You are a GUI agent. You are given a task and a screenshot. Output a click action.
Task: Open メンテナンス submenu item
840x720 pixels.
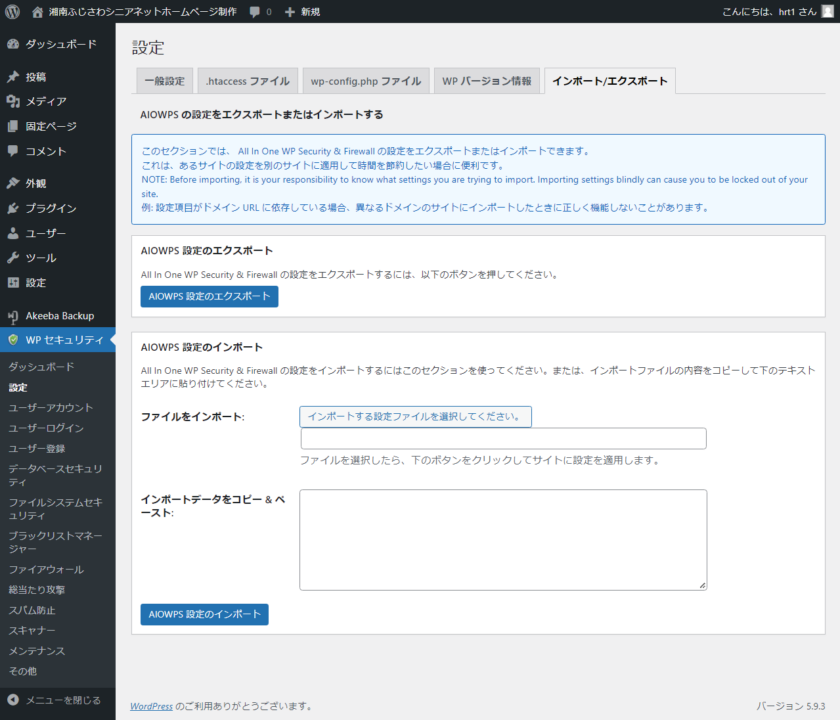pos(36,651)
